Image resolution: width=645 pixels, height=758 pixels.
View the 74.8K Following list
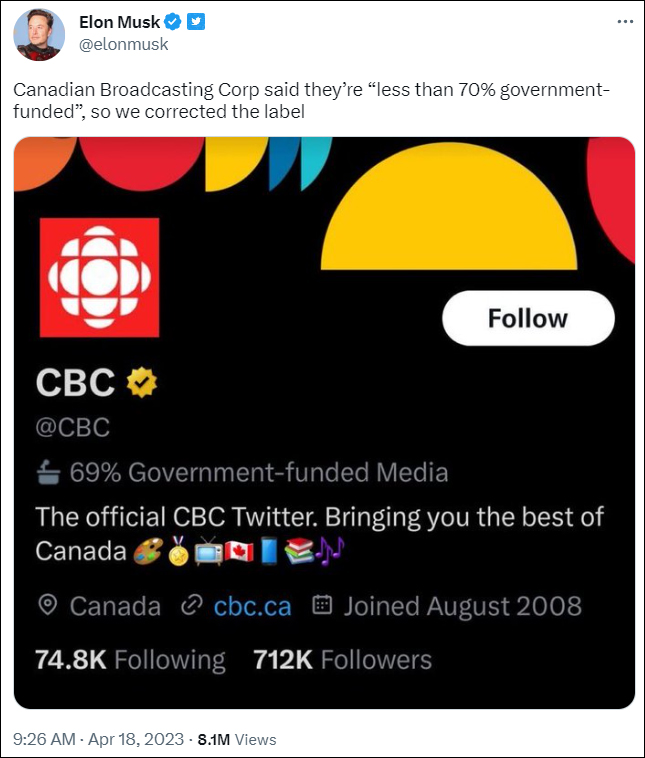click(130, 659)
